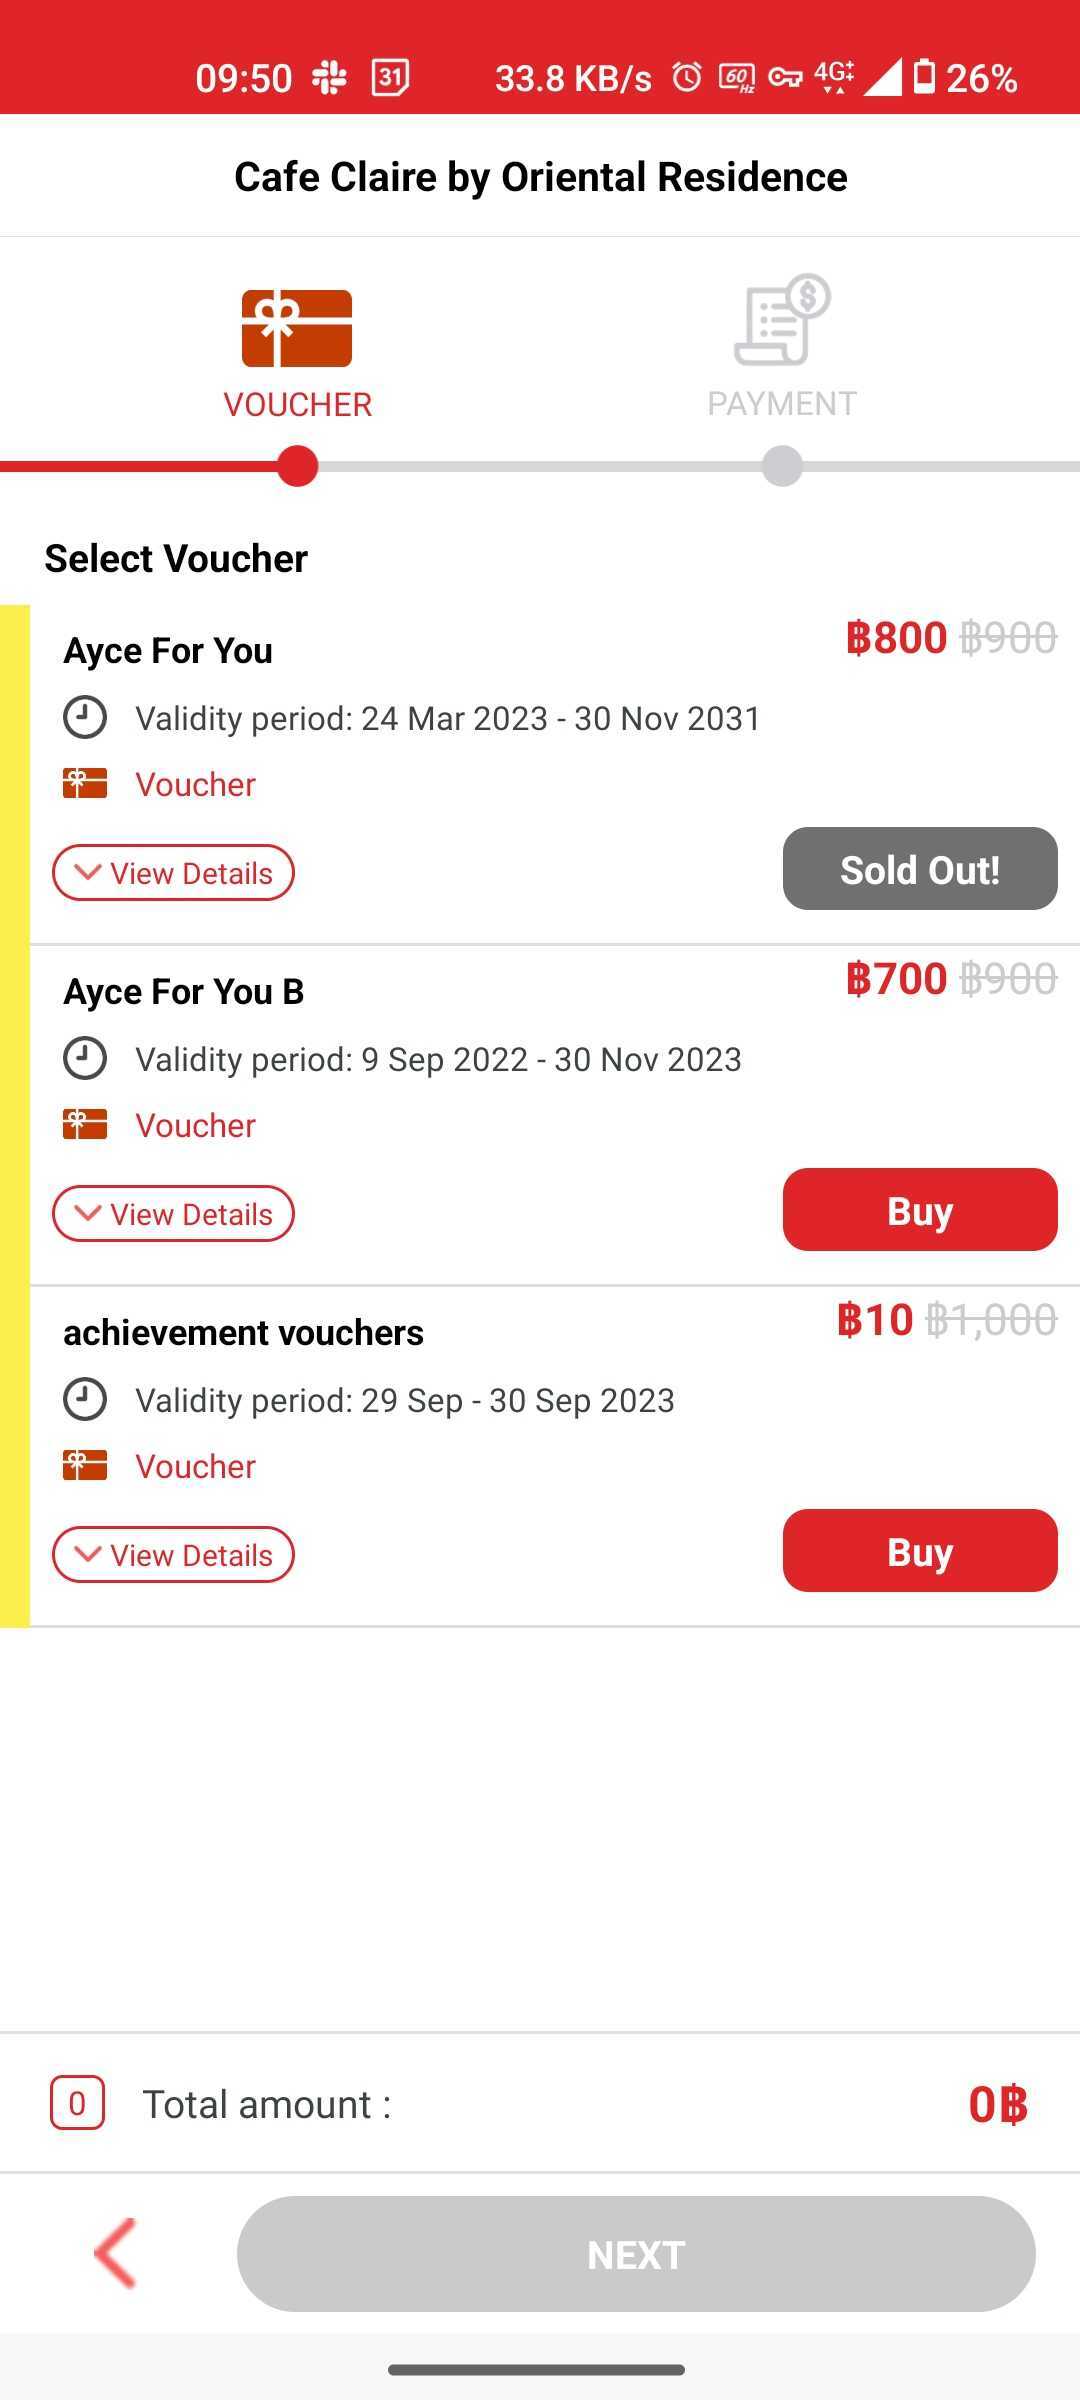
Task: Expand View Details for achievement vouchers
Action: coord(173,1555)
